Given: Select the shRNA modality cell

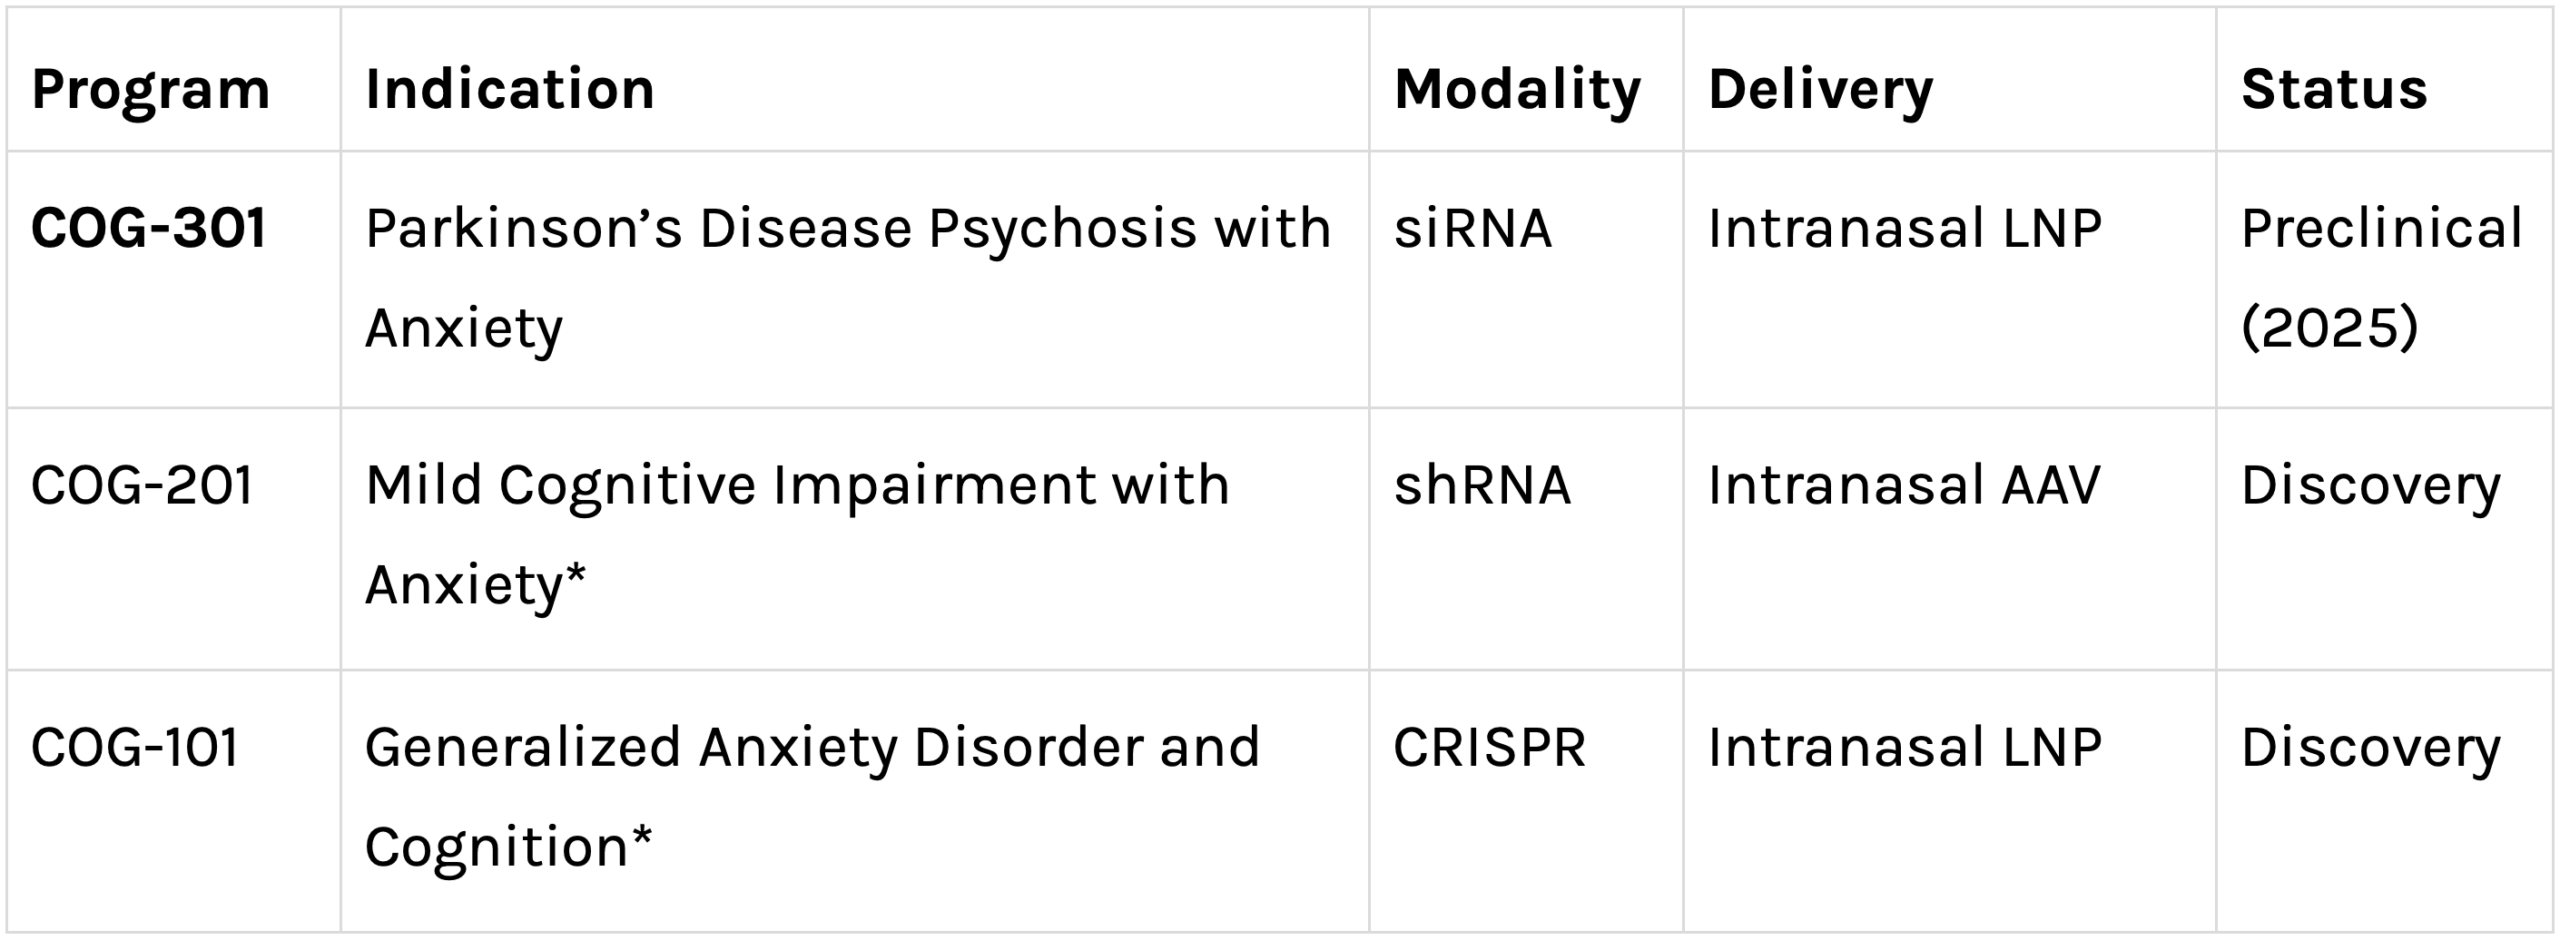Looking at the screenshot, I should point(1526,539).
